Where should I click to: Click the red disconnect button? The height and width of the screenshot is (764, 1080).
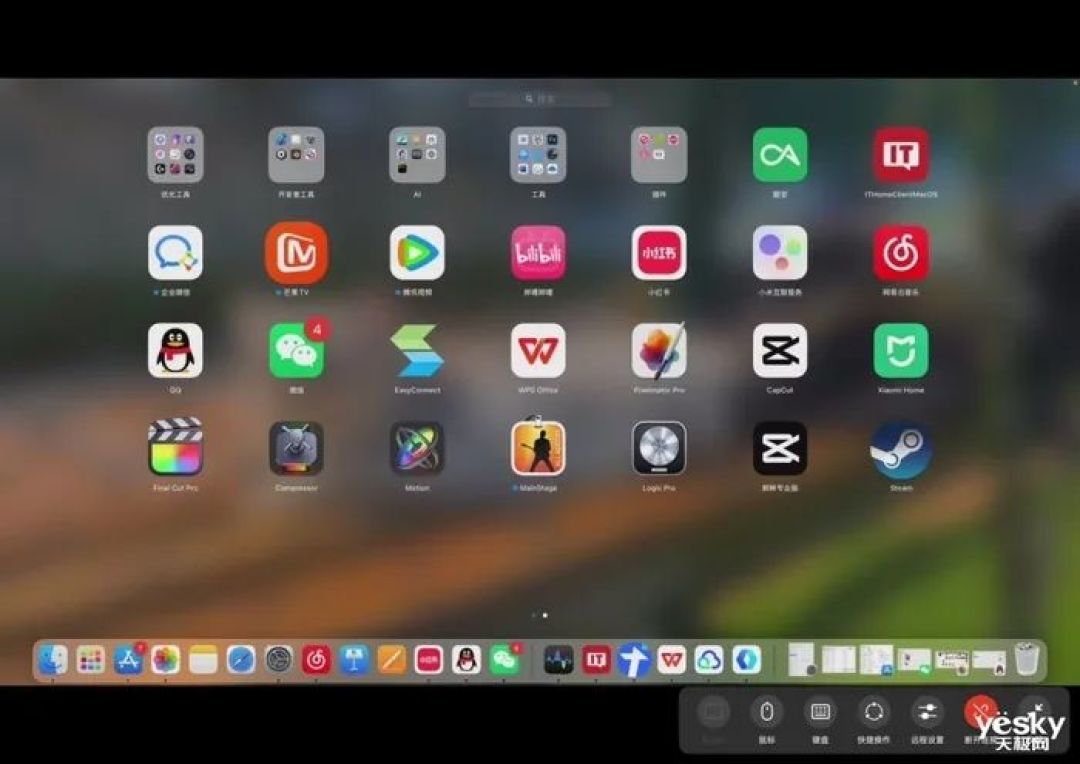coord(981,712)
